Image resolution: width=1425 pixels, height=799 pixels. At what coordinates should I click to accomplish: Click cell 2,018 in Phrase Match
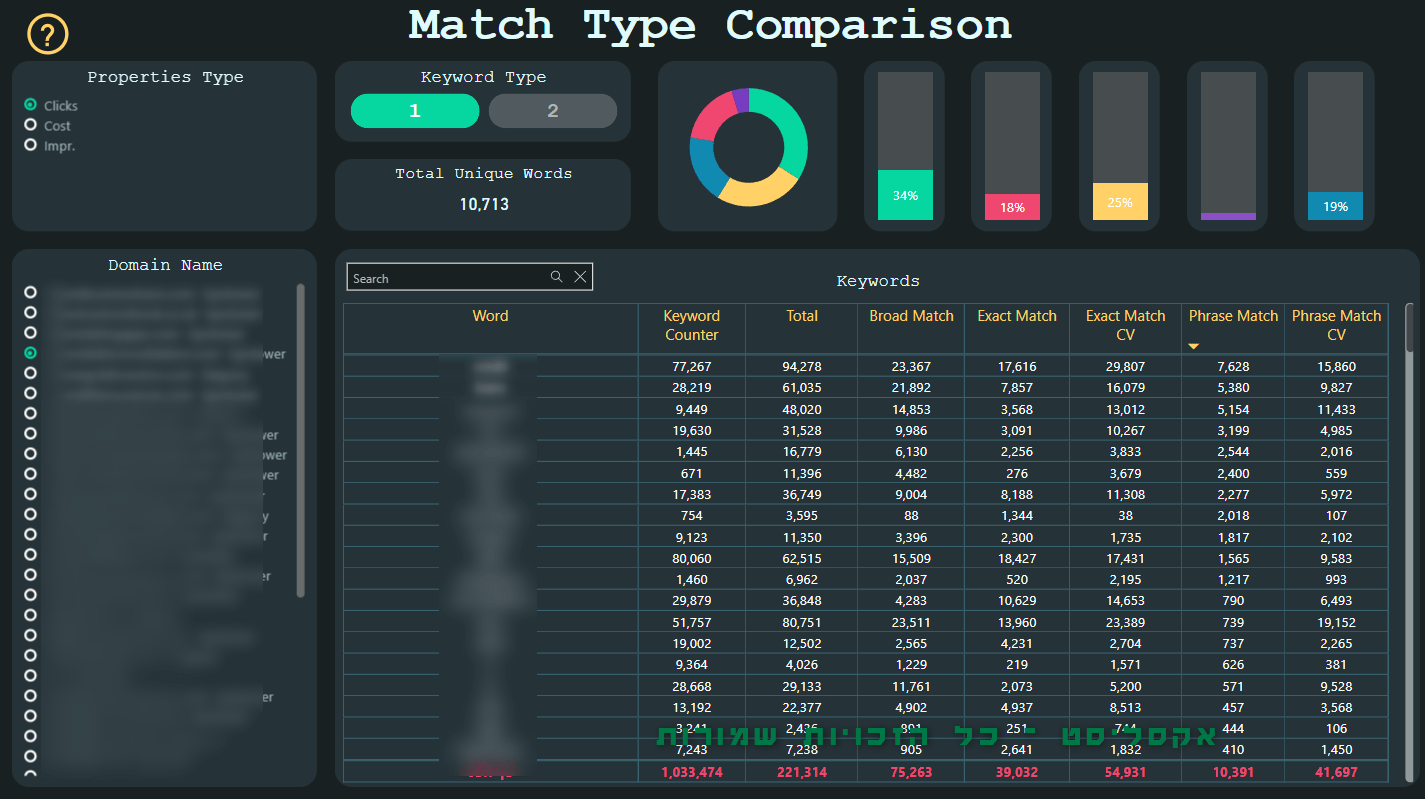tap(1233, 516)
